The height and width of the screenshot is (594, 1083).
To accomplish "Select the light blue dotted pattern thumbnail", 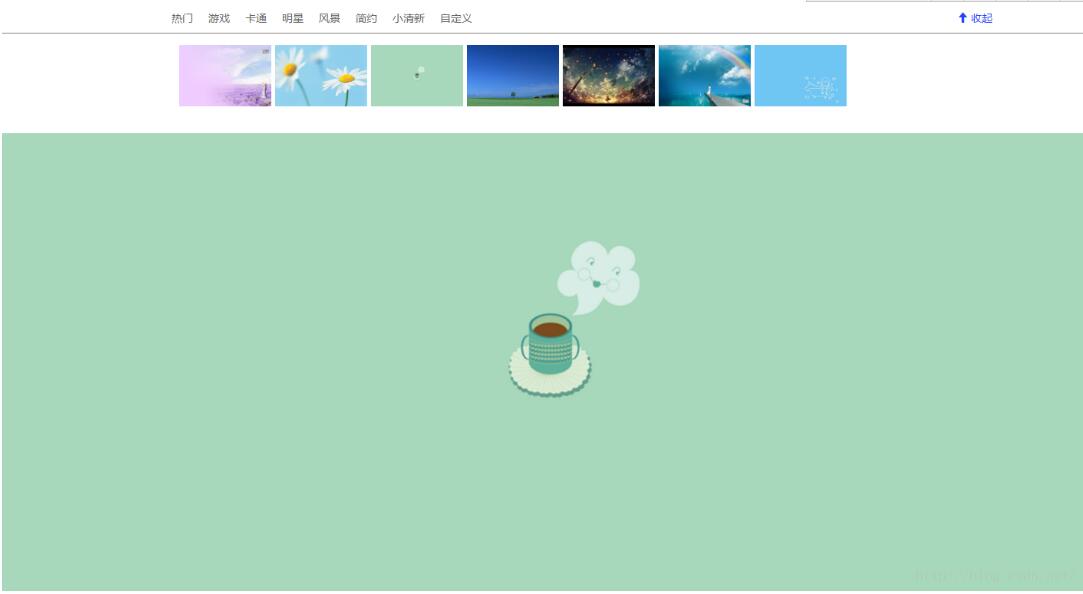I will tap(801, 75).
